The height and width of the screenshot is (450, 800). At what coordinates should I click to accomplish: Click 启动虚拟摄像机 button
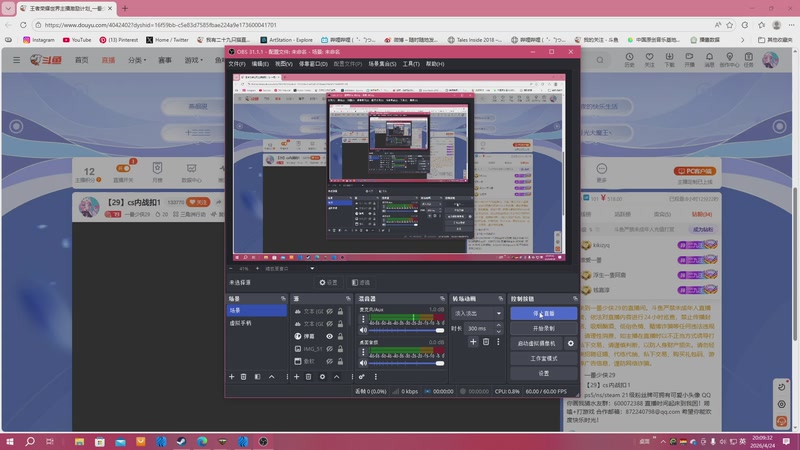point(536,343)
